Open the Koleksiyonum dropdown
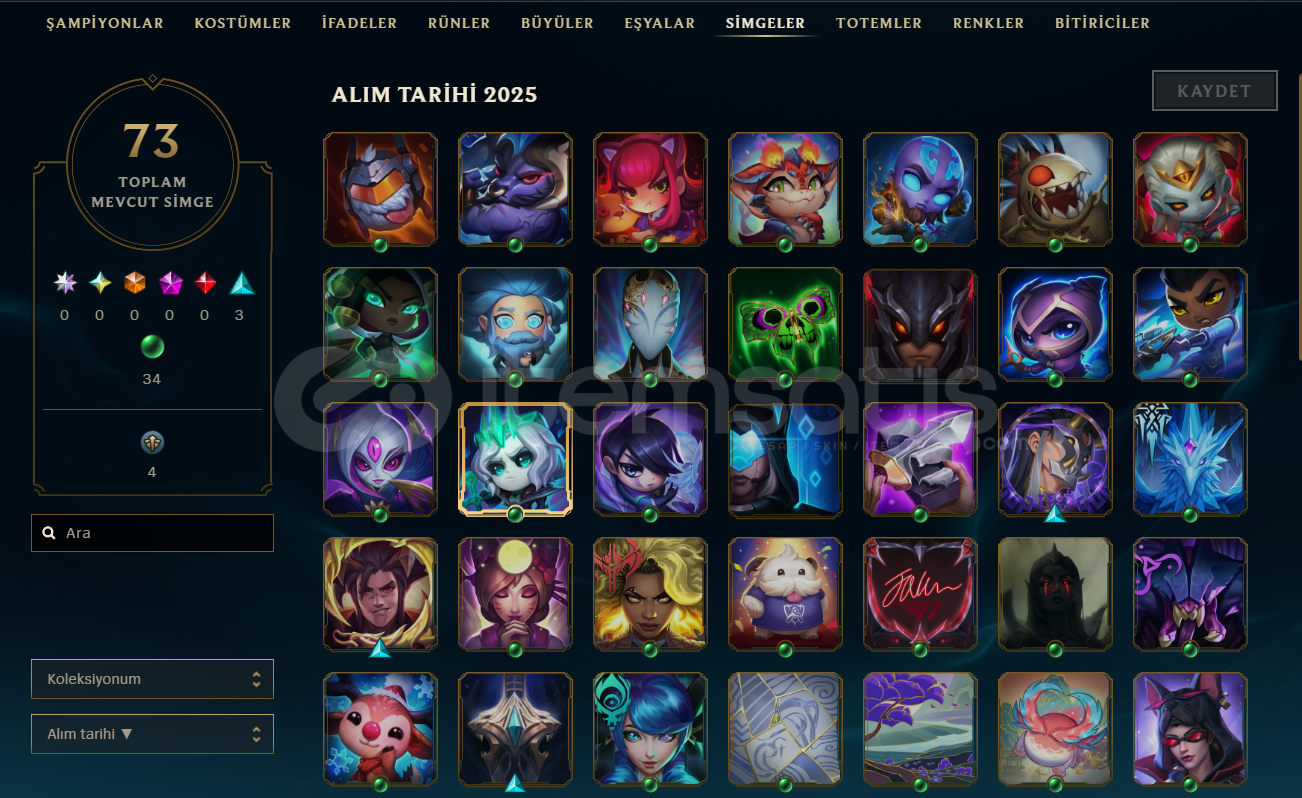The image size is (1302, 798). pos(152,679)
